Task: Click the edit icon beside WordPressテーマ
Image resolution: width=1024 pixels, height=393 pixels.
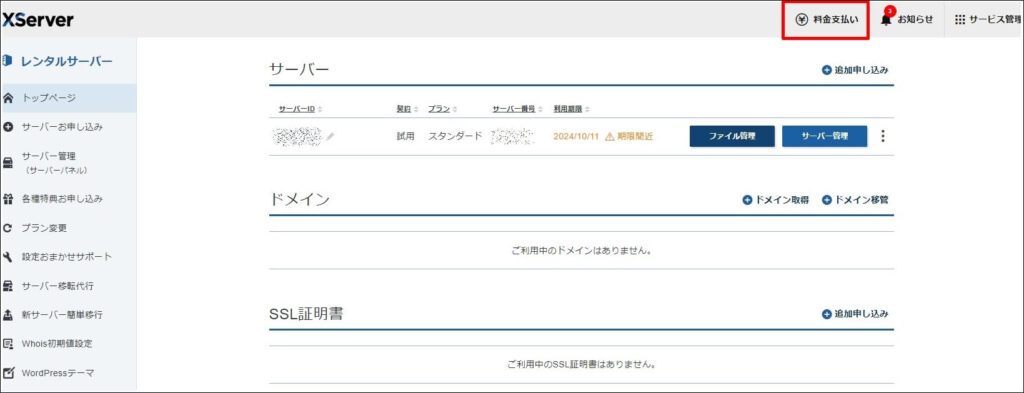Action: pyautogui.click(x=8, y=373)
